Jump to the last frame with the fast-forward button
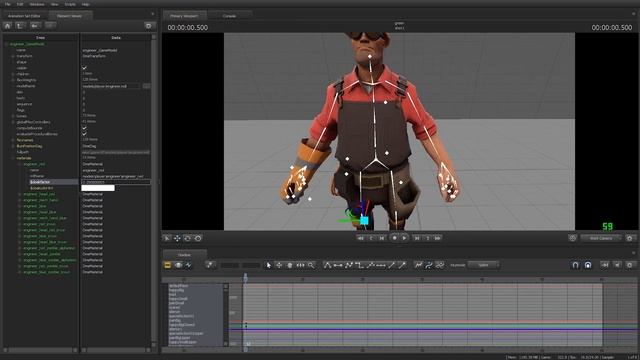The image size is (640, 360). [x=438, y=238]
